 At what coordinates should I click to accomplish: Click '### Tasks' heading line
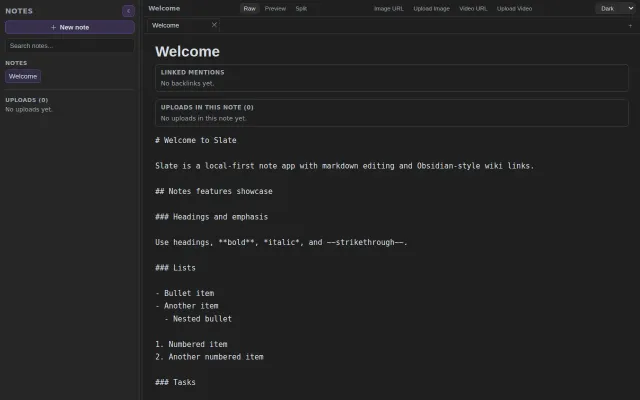176,382
